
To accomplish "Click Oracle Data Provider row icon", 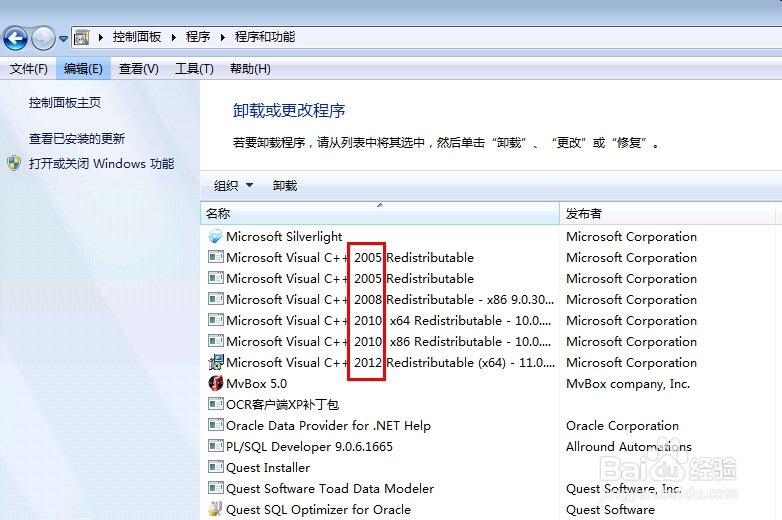I will point(215,425).
